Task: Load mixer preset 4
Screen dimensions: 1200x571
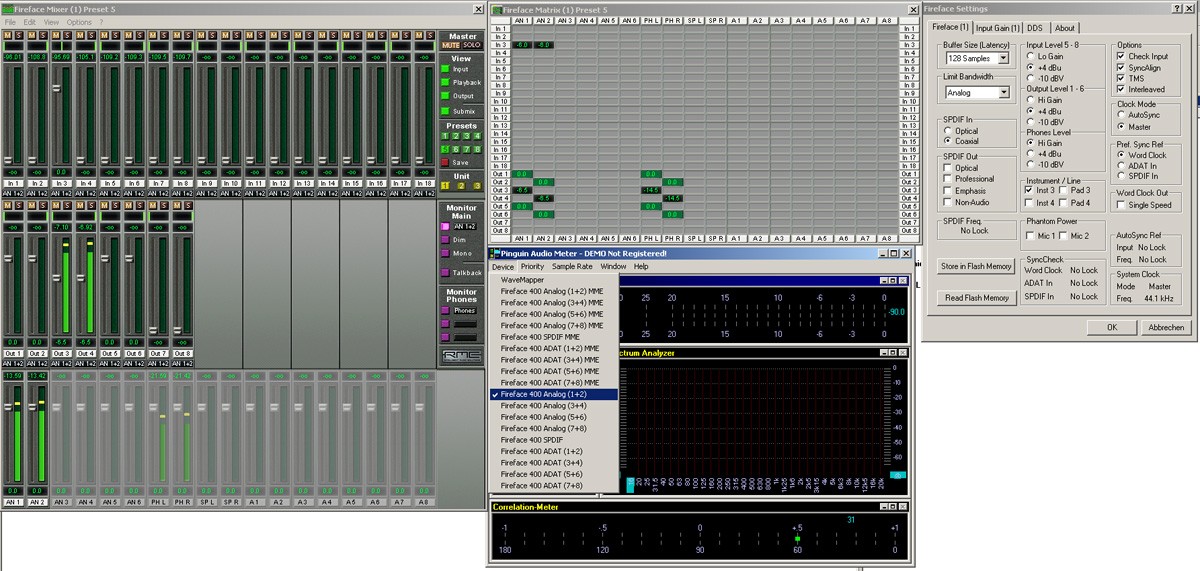Action: (477, 136)
